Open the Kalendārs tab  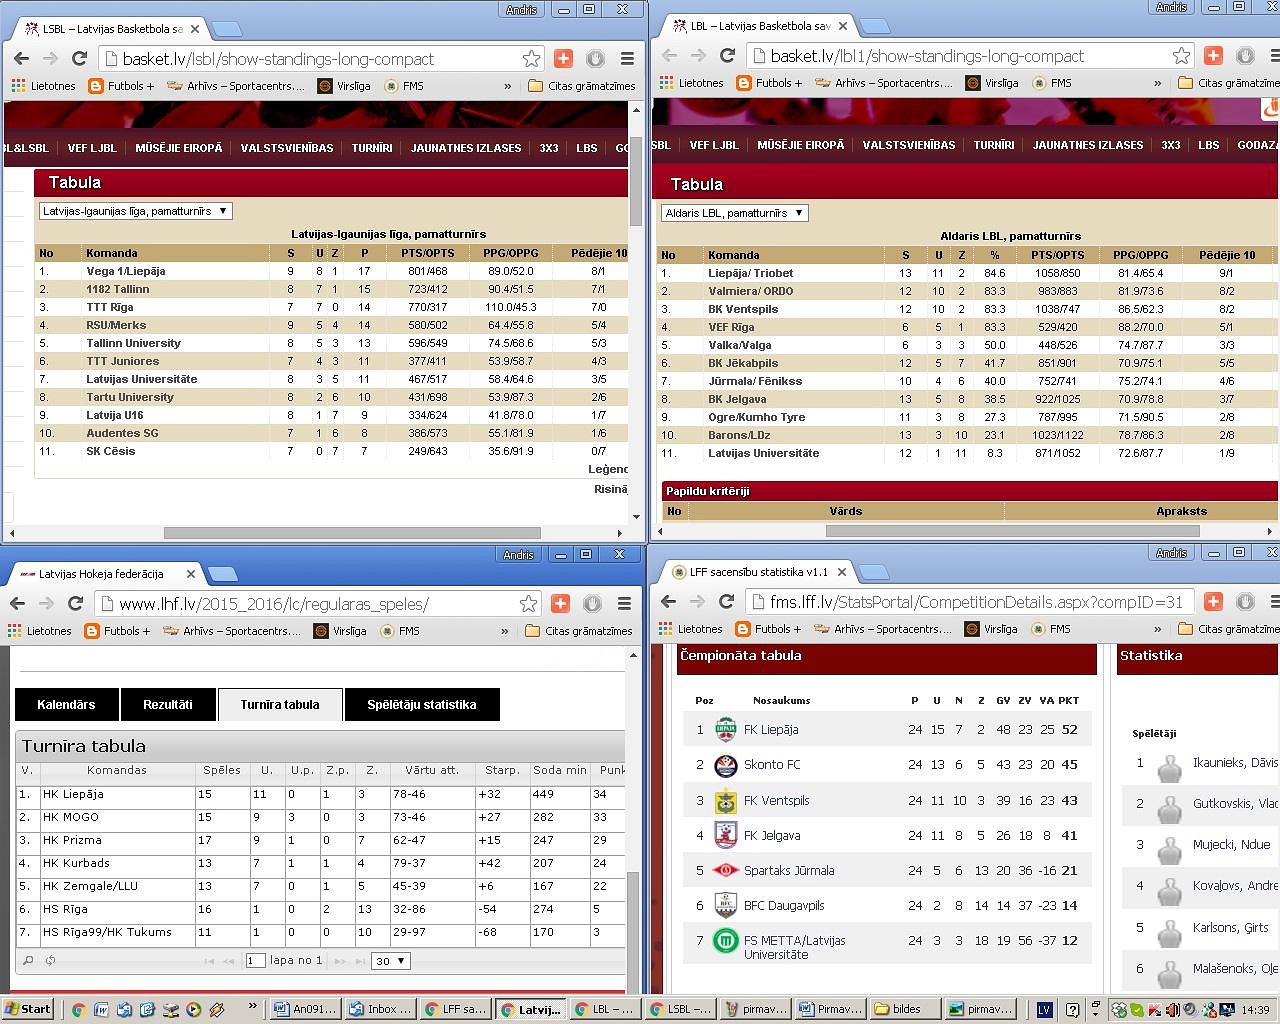click(x=66, y=705)
